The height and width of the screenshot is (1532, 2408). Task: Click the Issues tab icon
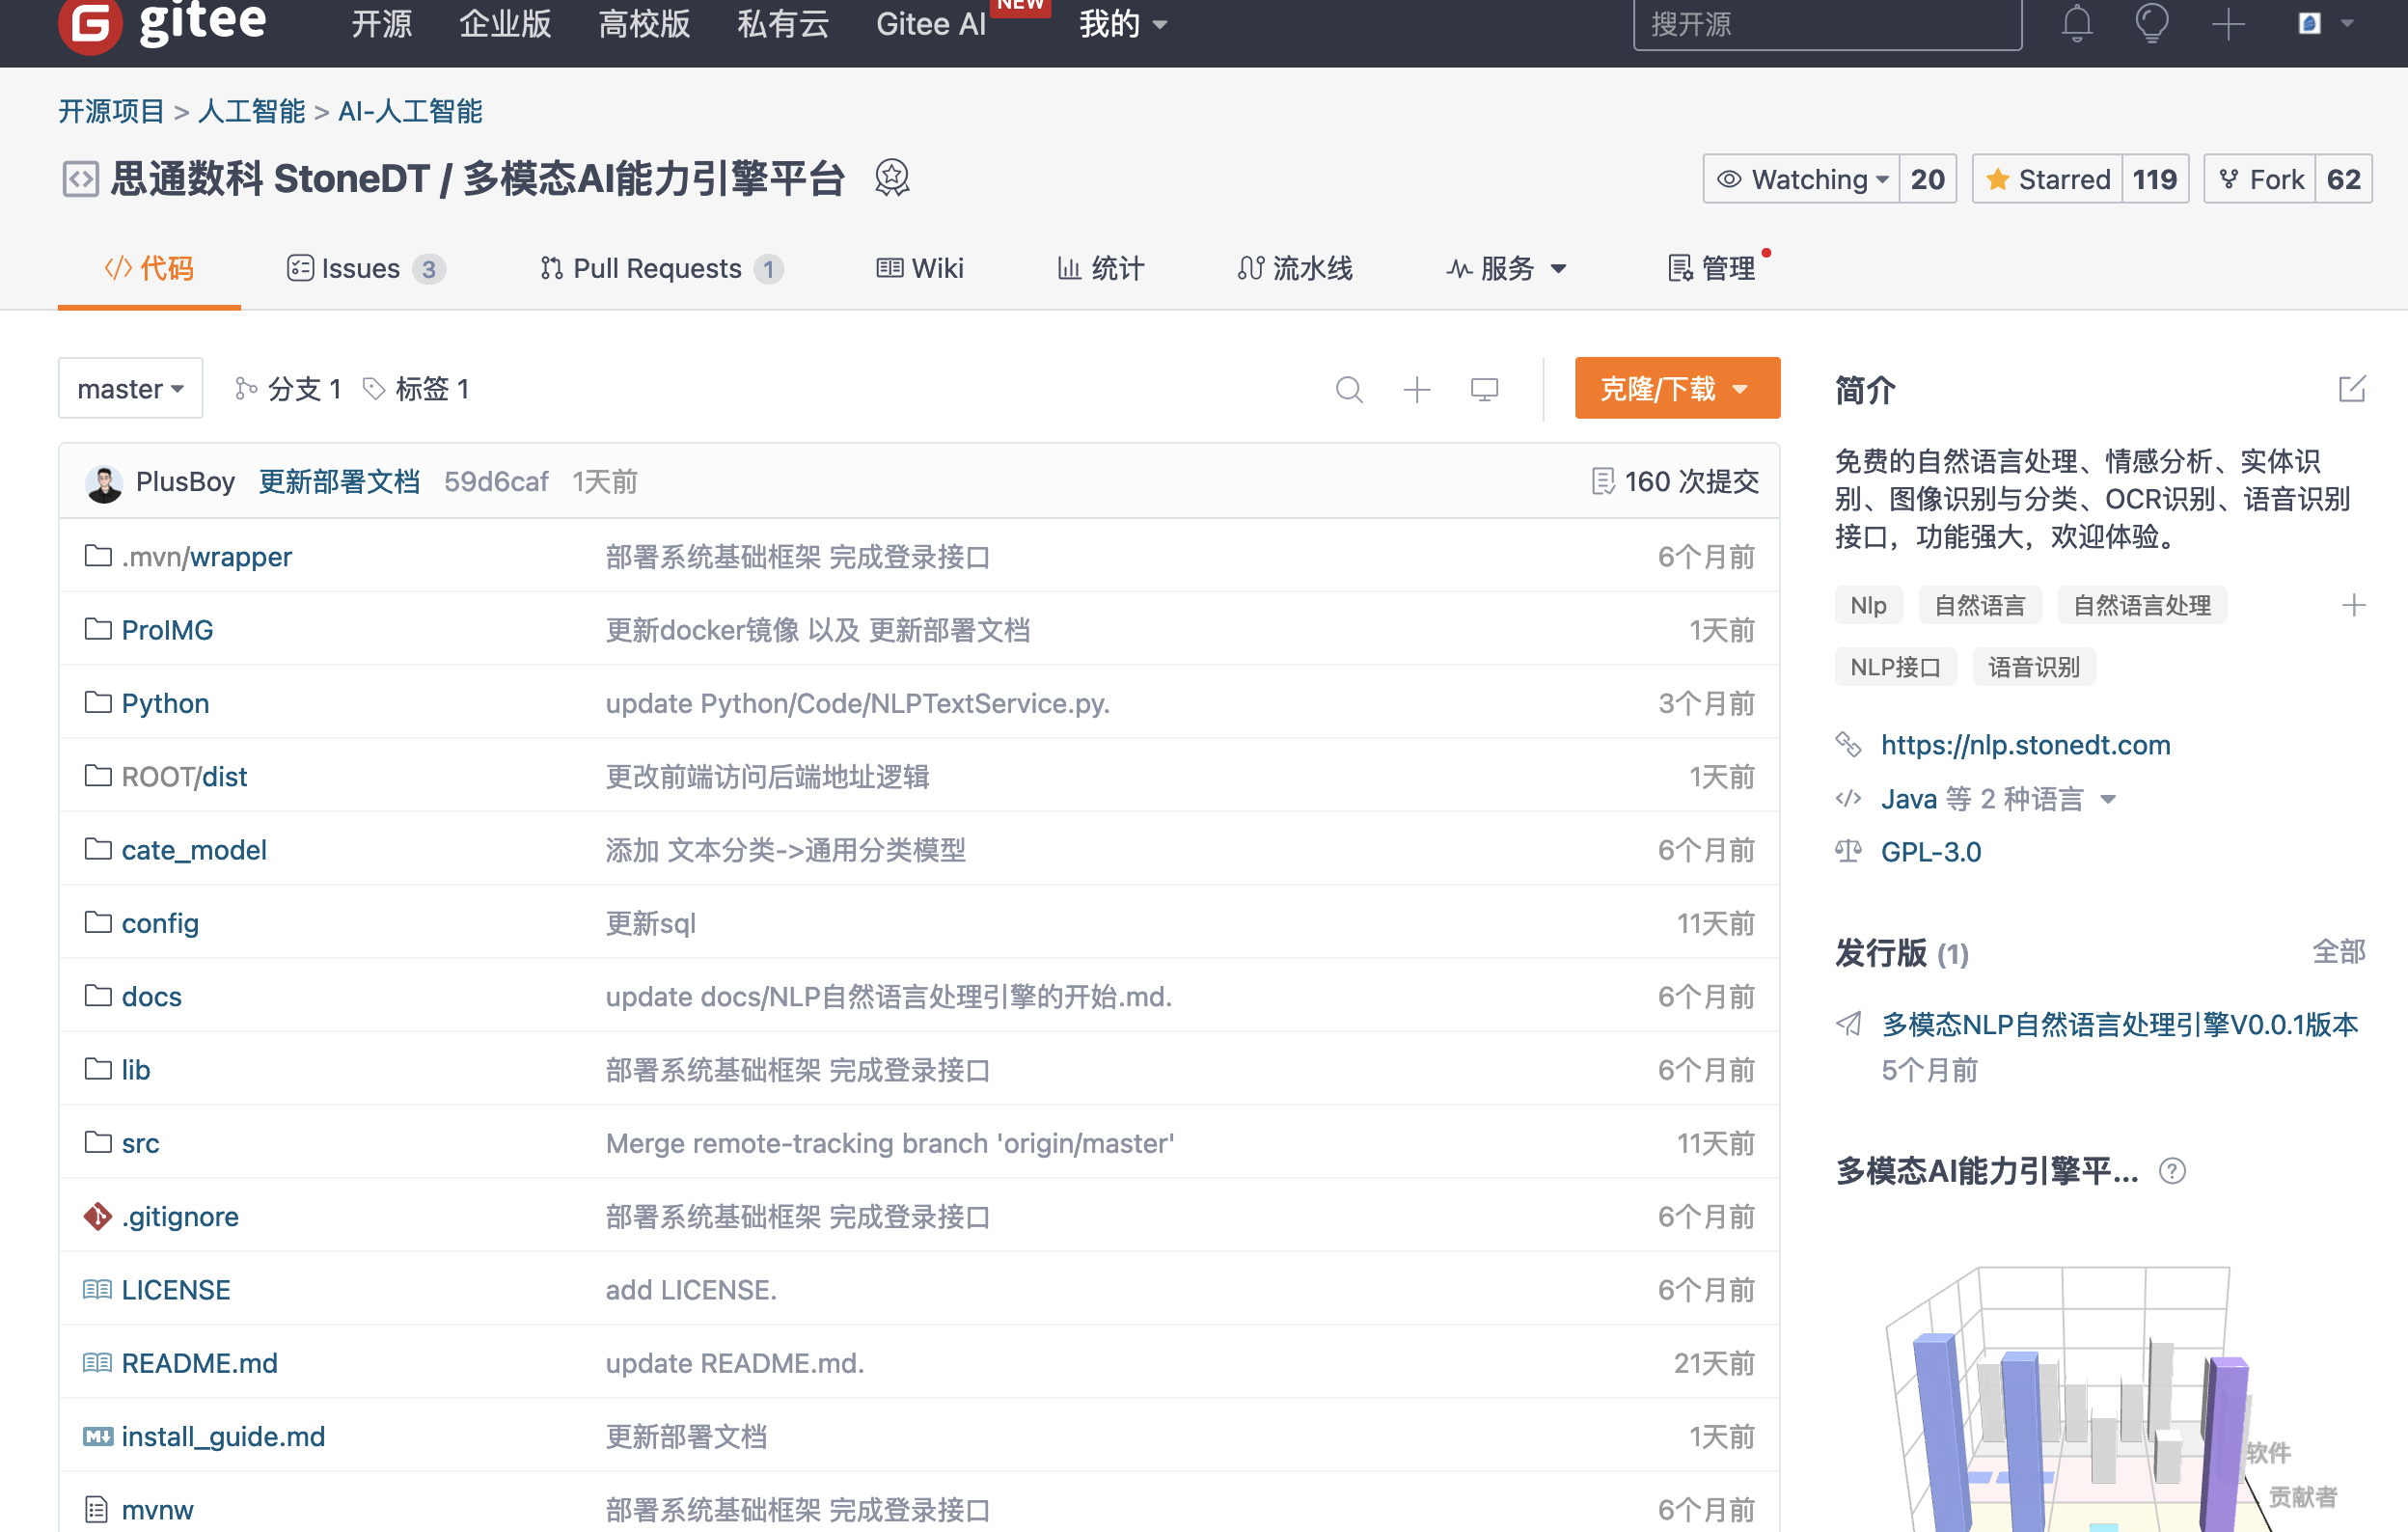click(x=298, y=268)
